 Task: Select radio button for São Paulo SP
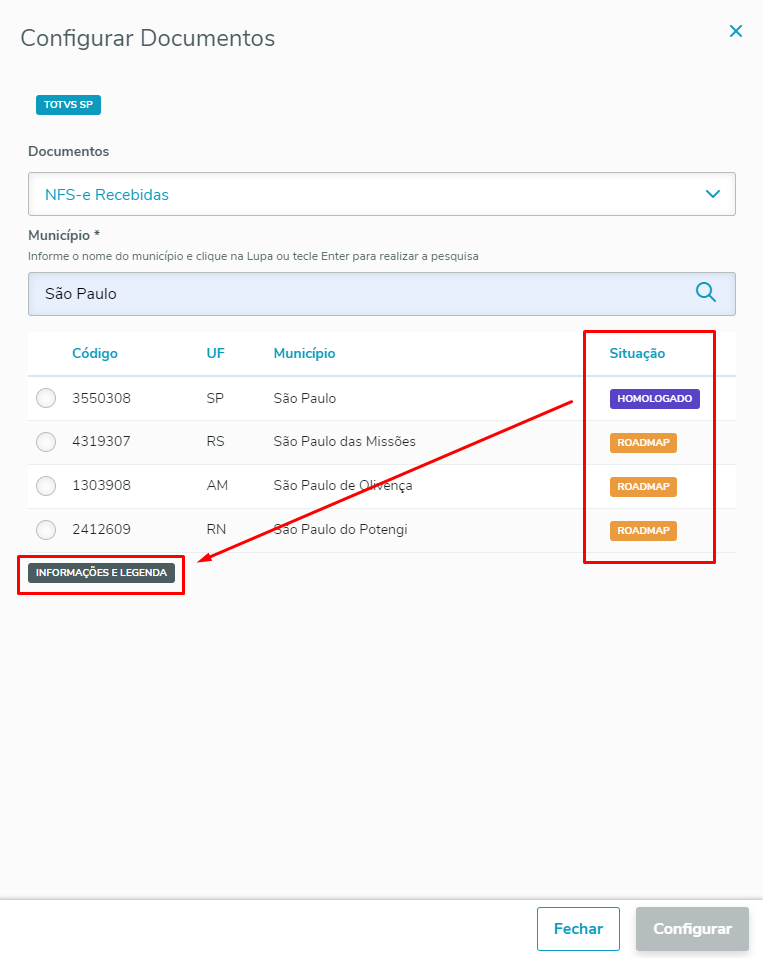tap(46, 398)
